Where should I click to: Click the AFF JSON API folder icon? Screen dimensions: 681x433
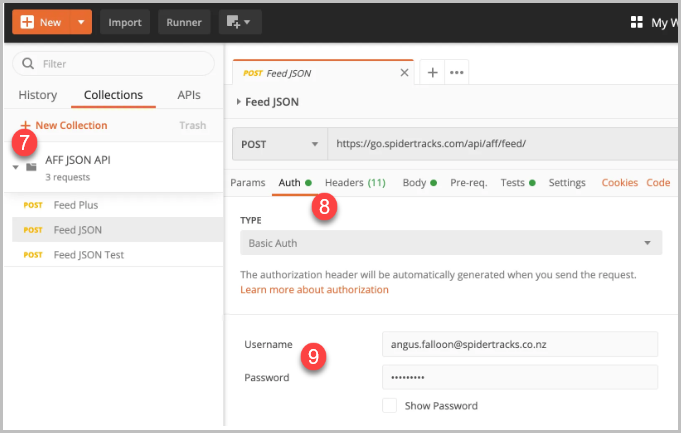(31, 167)
